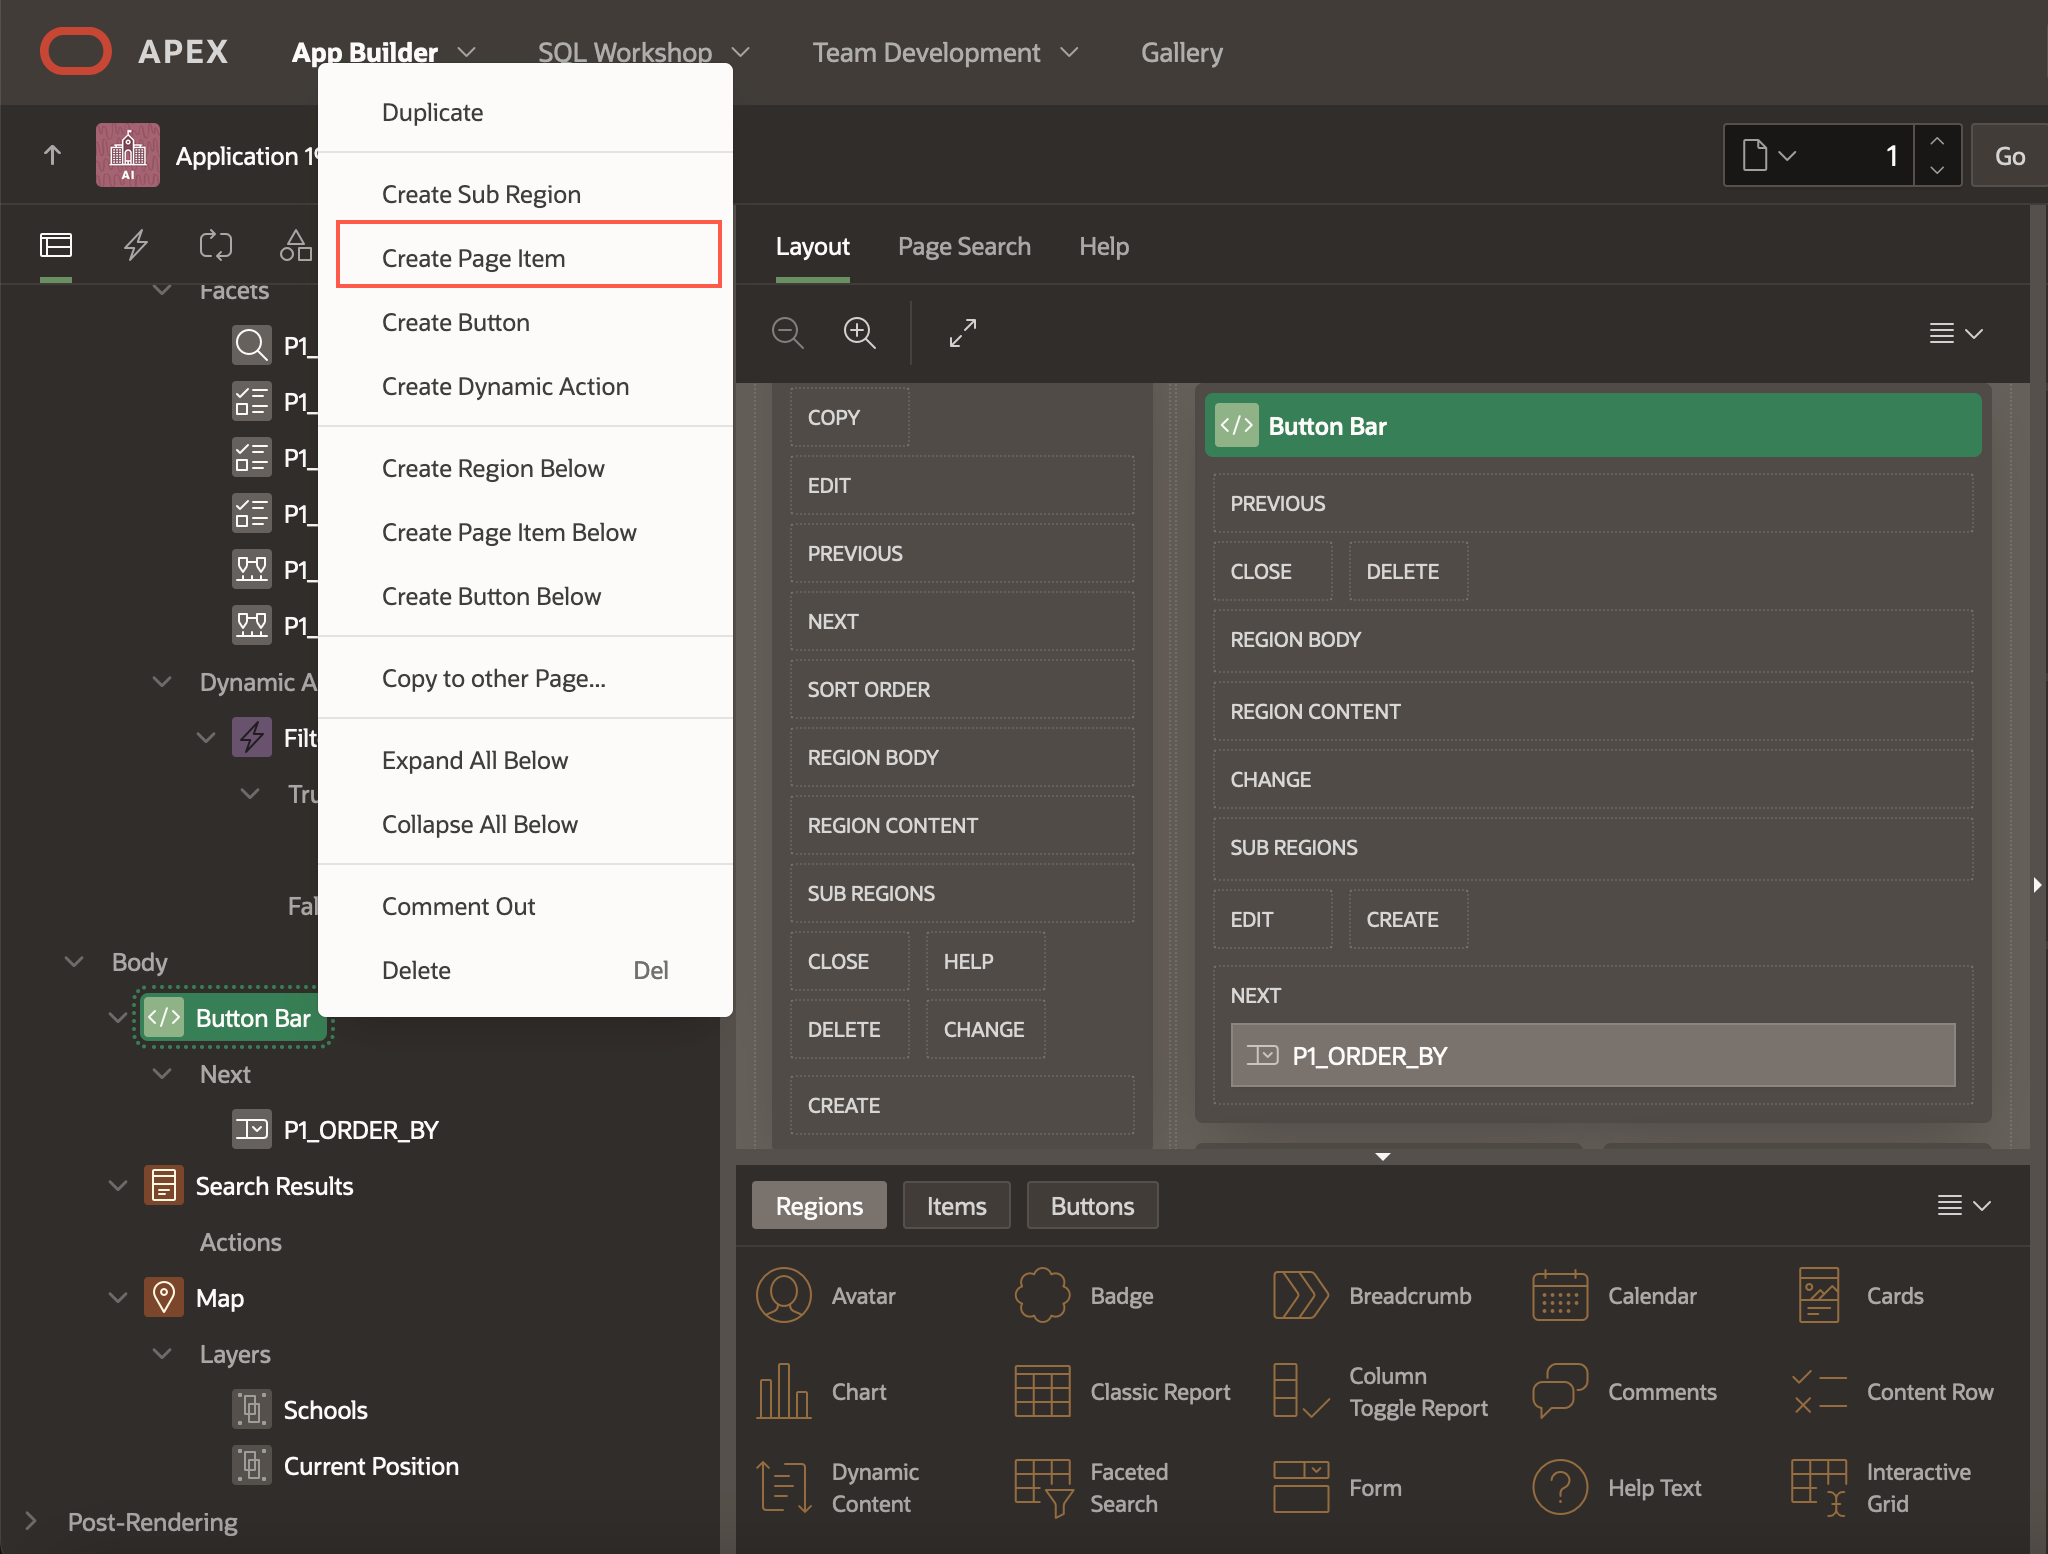Click the Go button to load the page

(2010, 155)
